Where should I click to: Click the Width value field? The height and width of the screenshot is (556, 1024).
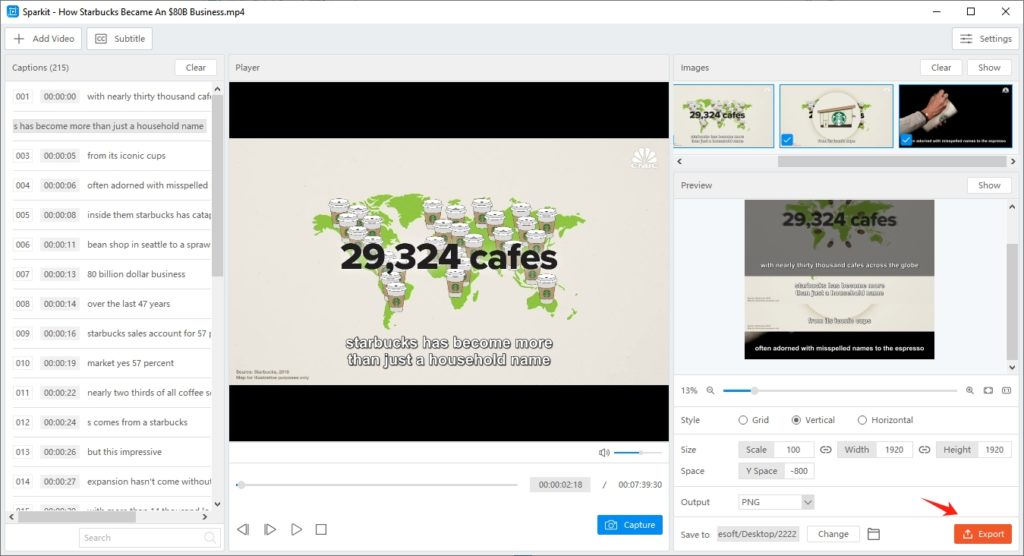coord(893,450)
